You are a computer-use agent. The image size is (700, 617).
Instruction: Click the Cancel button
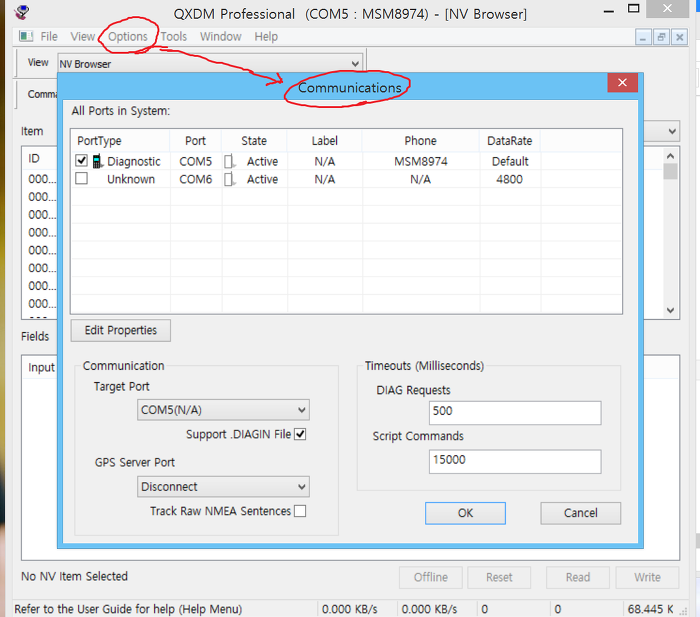pos(580,513)
